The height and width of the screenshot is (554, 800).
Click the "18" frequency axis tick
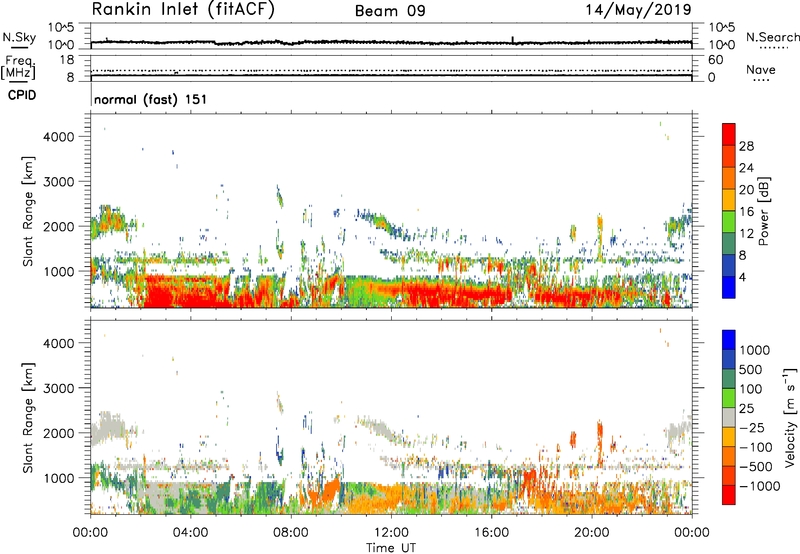pos(67,60)
